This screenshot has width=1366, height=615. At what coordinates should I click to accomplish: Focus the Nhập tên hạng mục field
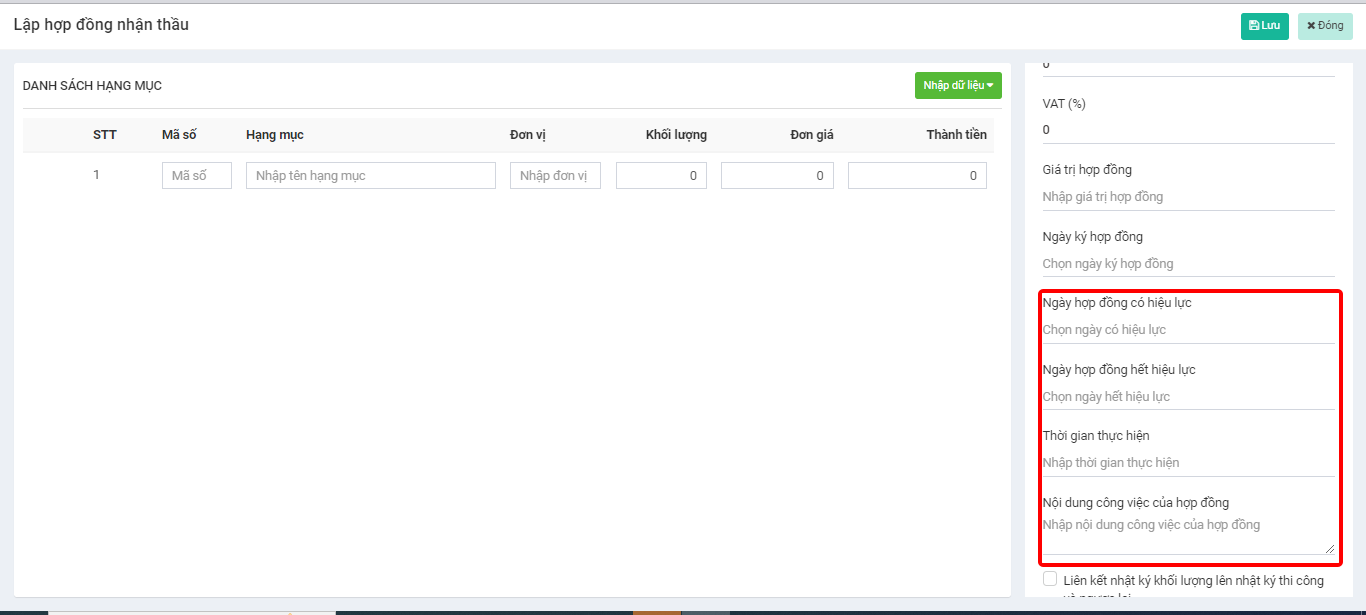click(370, 176)
